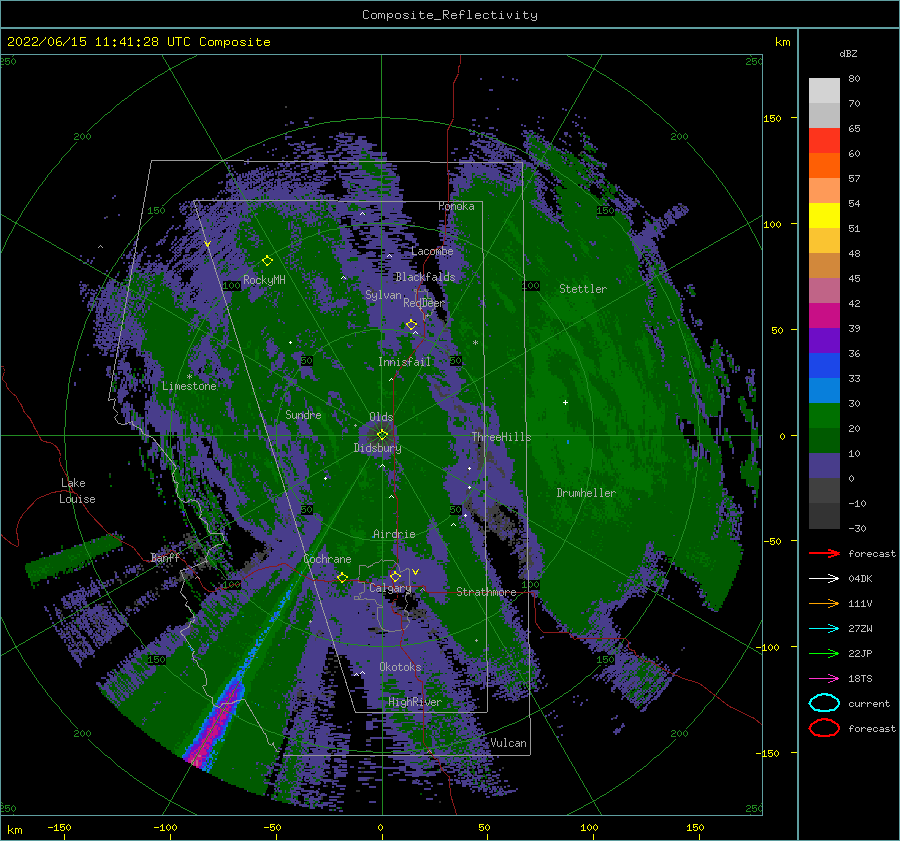Click the Strathmore town label

tap(486, 592)
